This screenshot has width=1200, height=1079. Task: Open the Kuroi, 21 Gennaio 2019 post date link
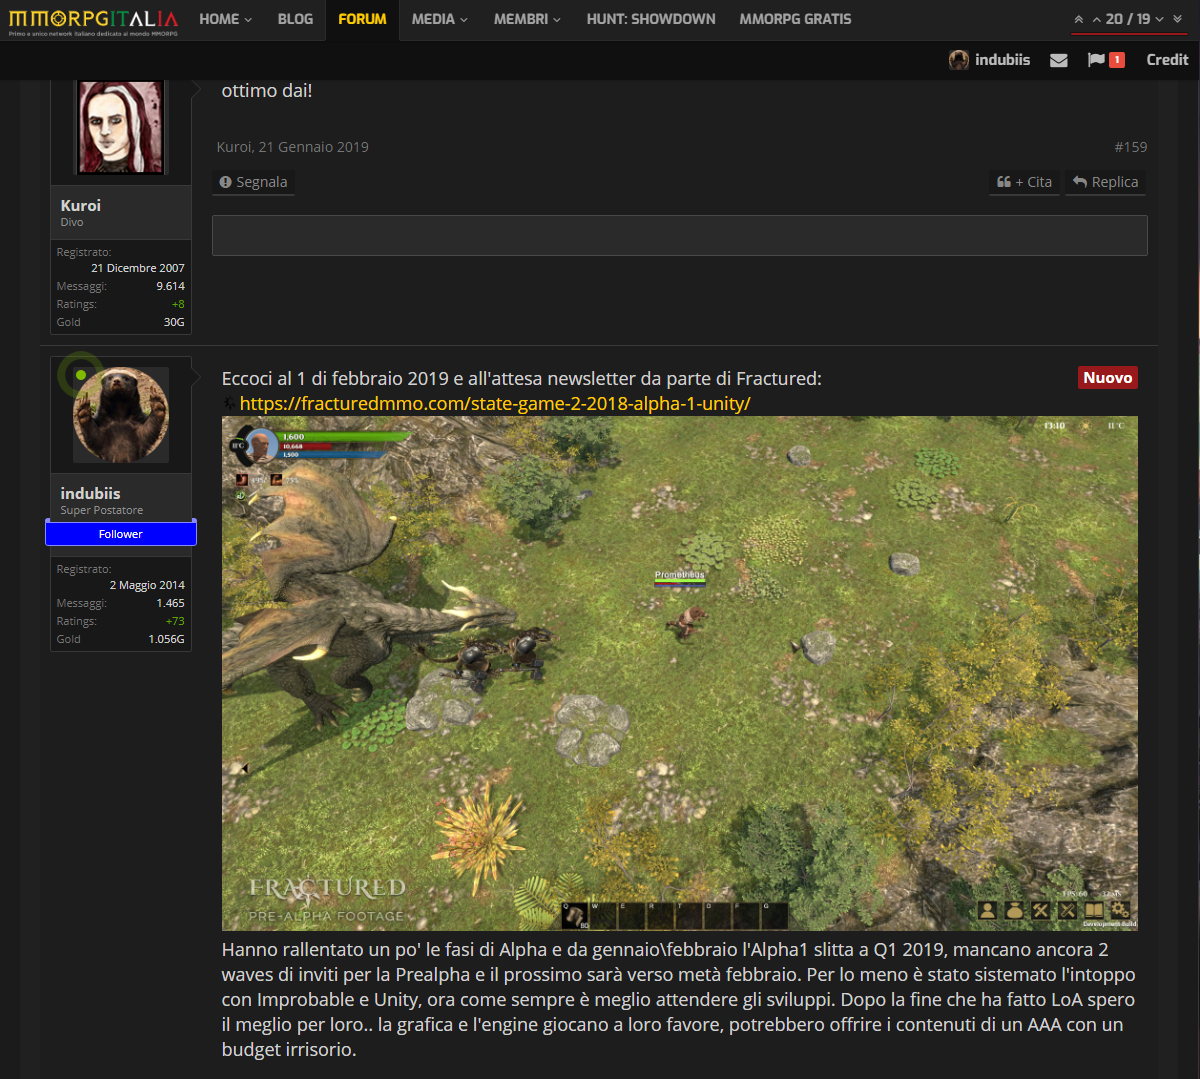point(293,147)
